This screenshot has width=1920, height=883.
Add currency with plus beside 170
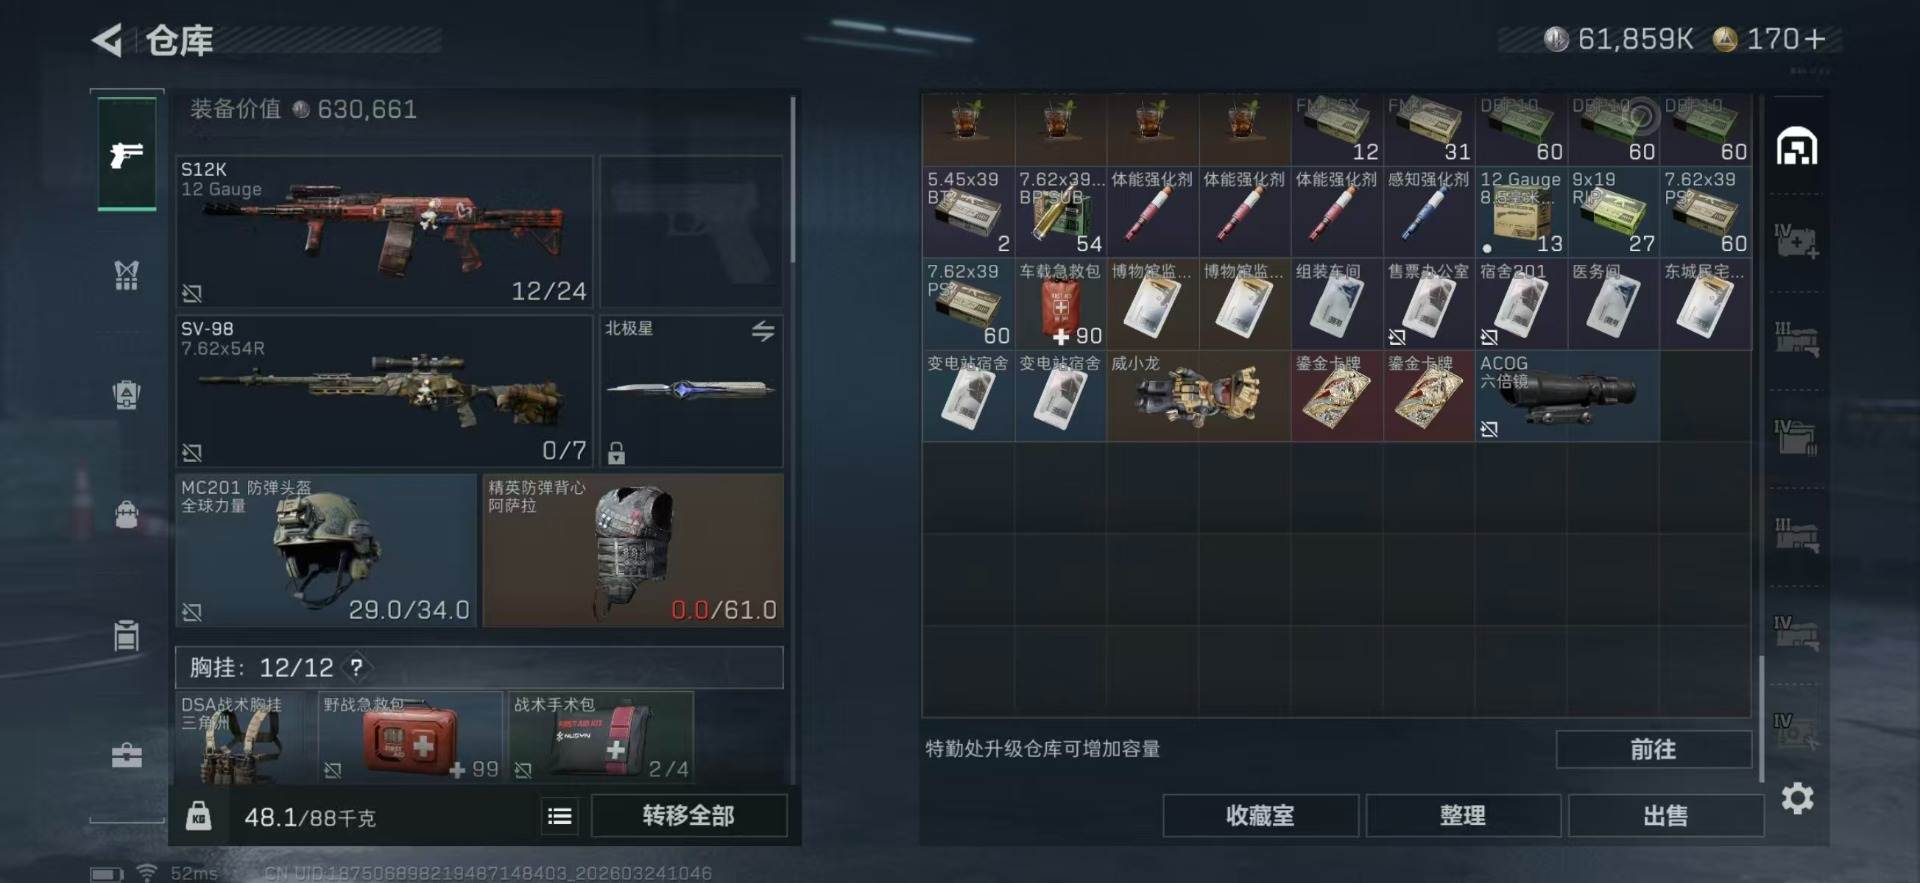tap(1815, 39)
